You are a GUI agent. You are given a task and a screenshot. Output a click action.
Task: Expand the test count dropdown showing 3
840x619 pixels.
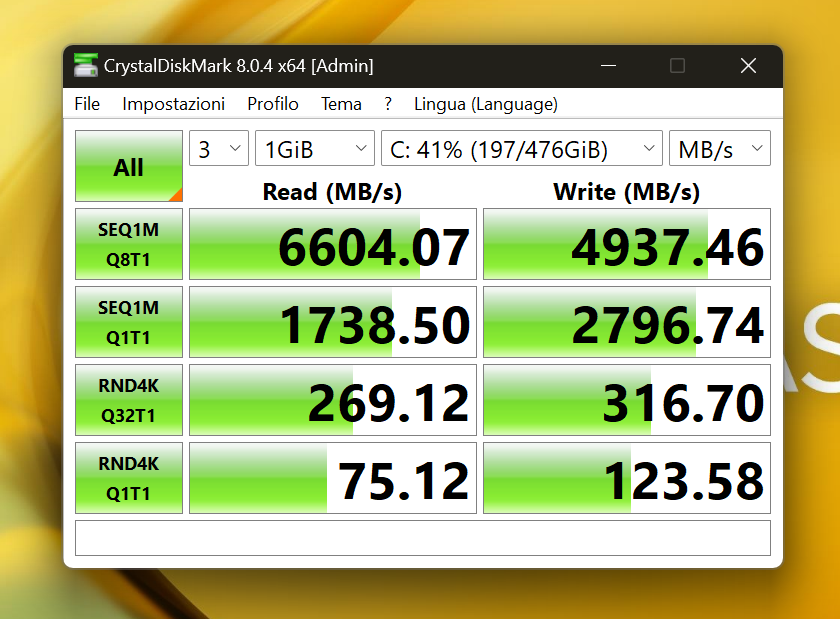pos(219,148)
